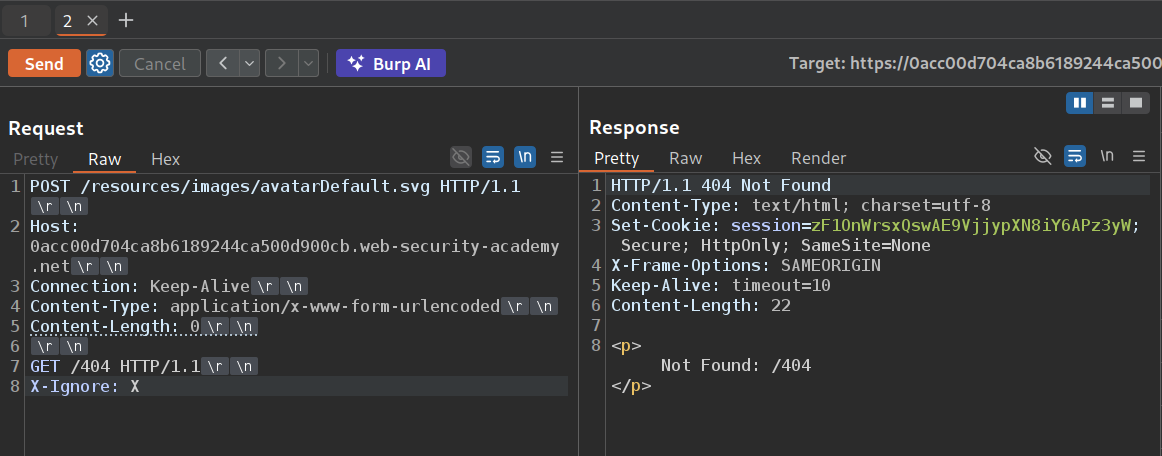Switch to top-bottom stacked layout view
The width and height of the screenshot is (1162, 456).
coord(1107,103)
